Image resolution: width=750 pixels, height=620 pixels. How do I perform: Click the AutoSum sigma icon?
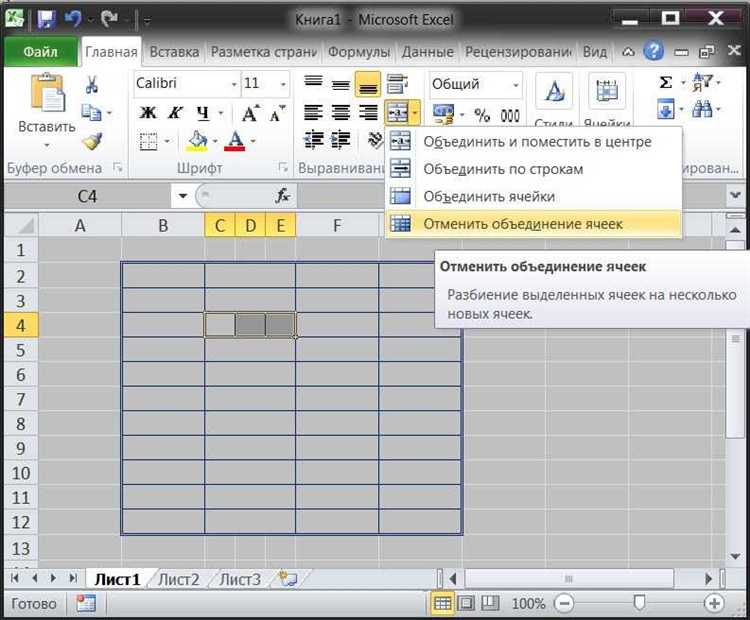(665, 83)
